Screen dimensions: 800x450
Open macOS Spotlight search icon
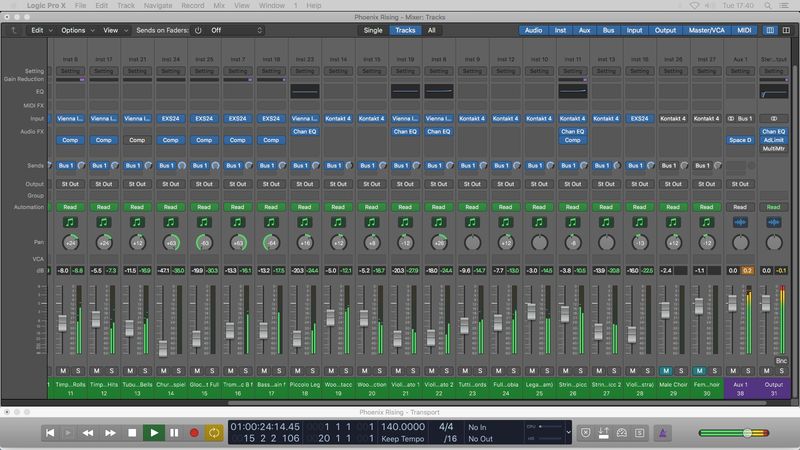tap(767, 6)
